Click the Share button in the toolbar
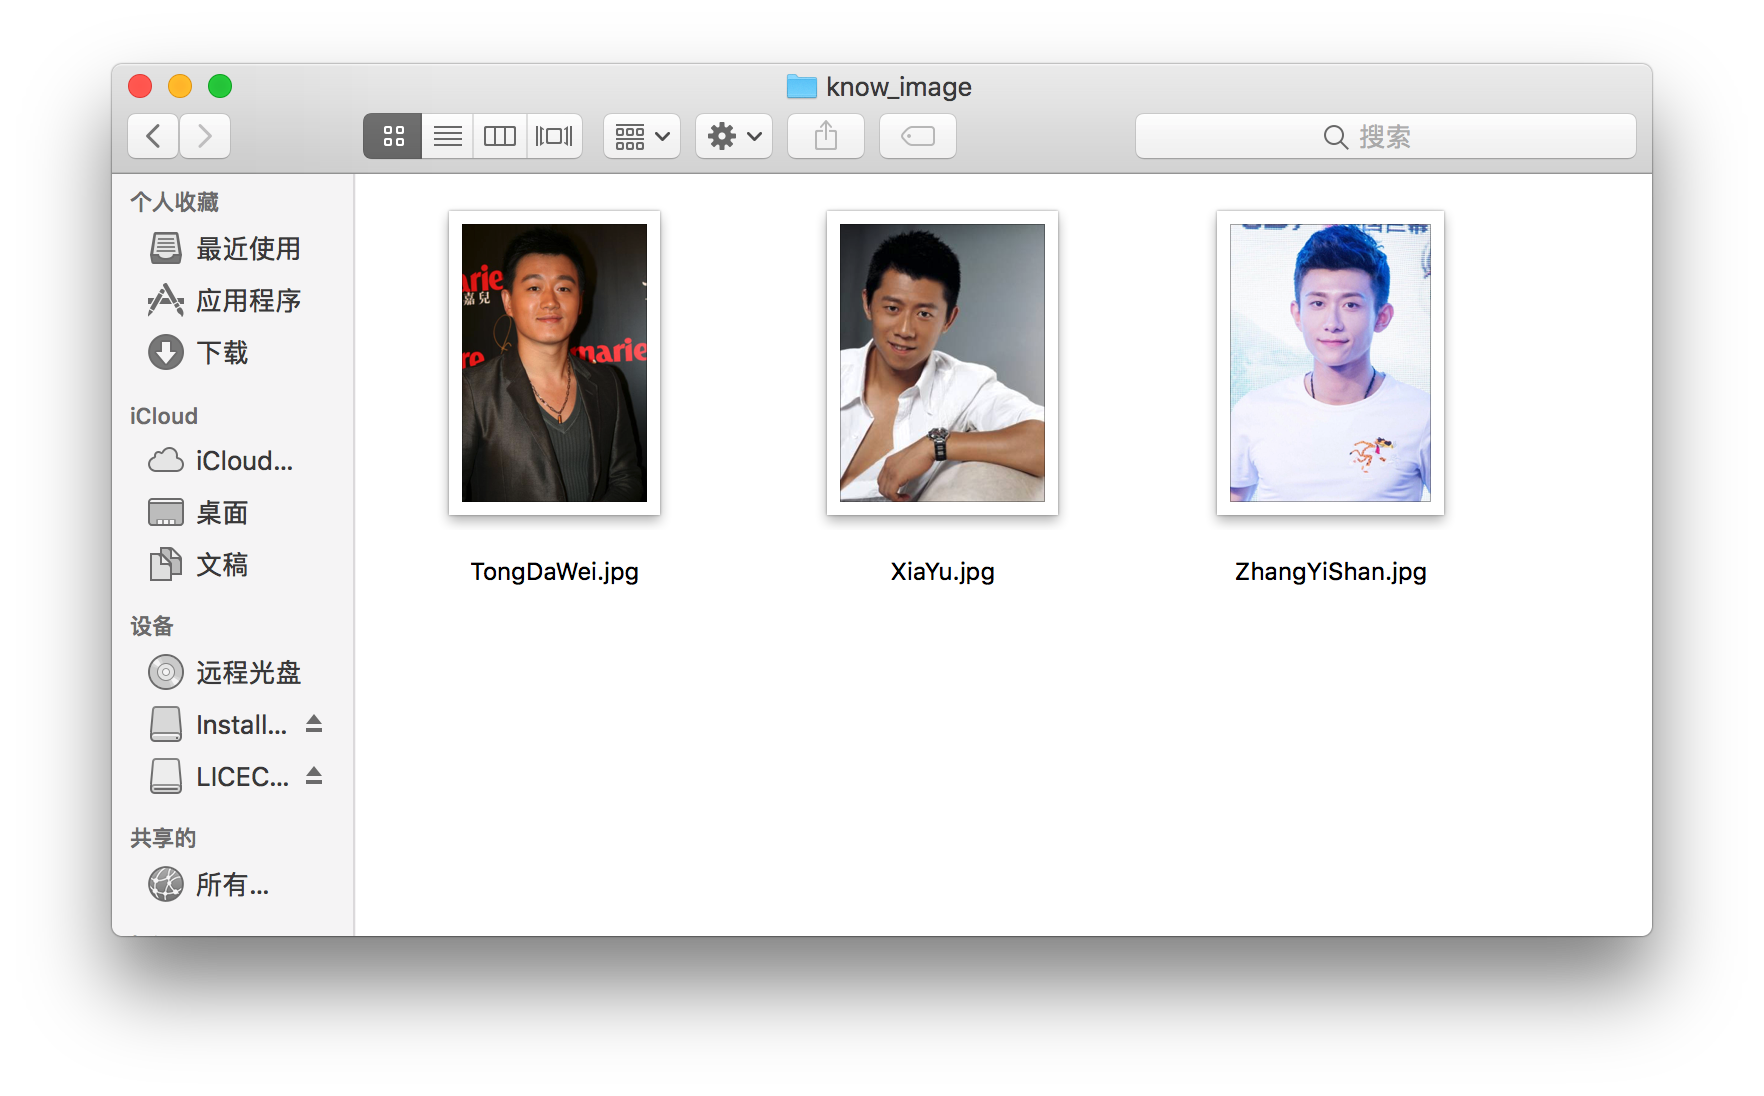This screenshot has height=1096, width=1764. click(x=825, y=136)
